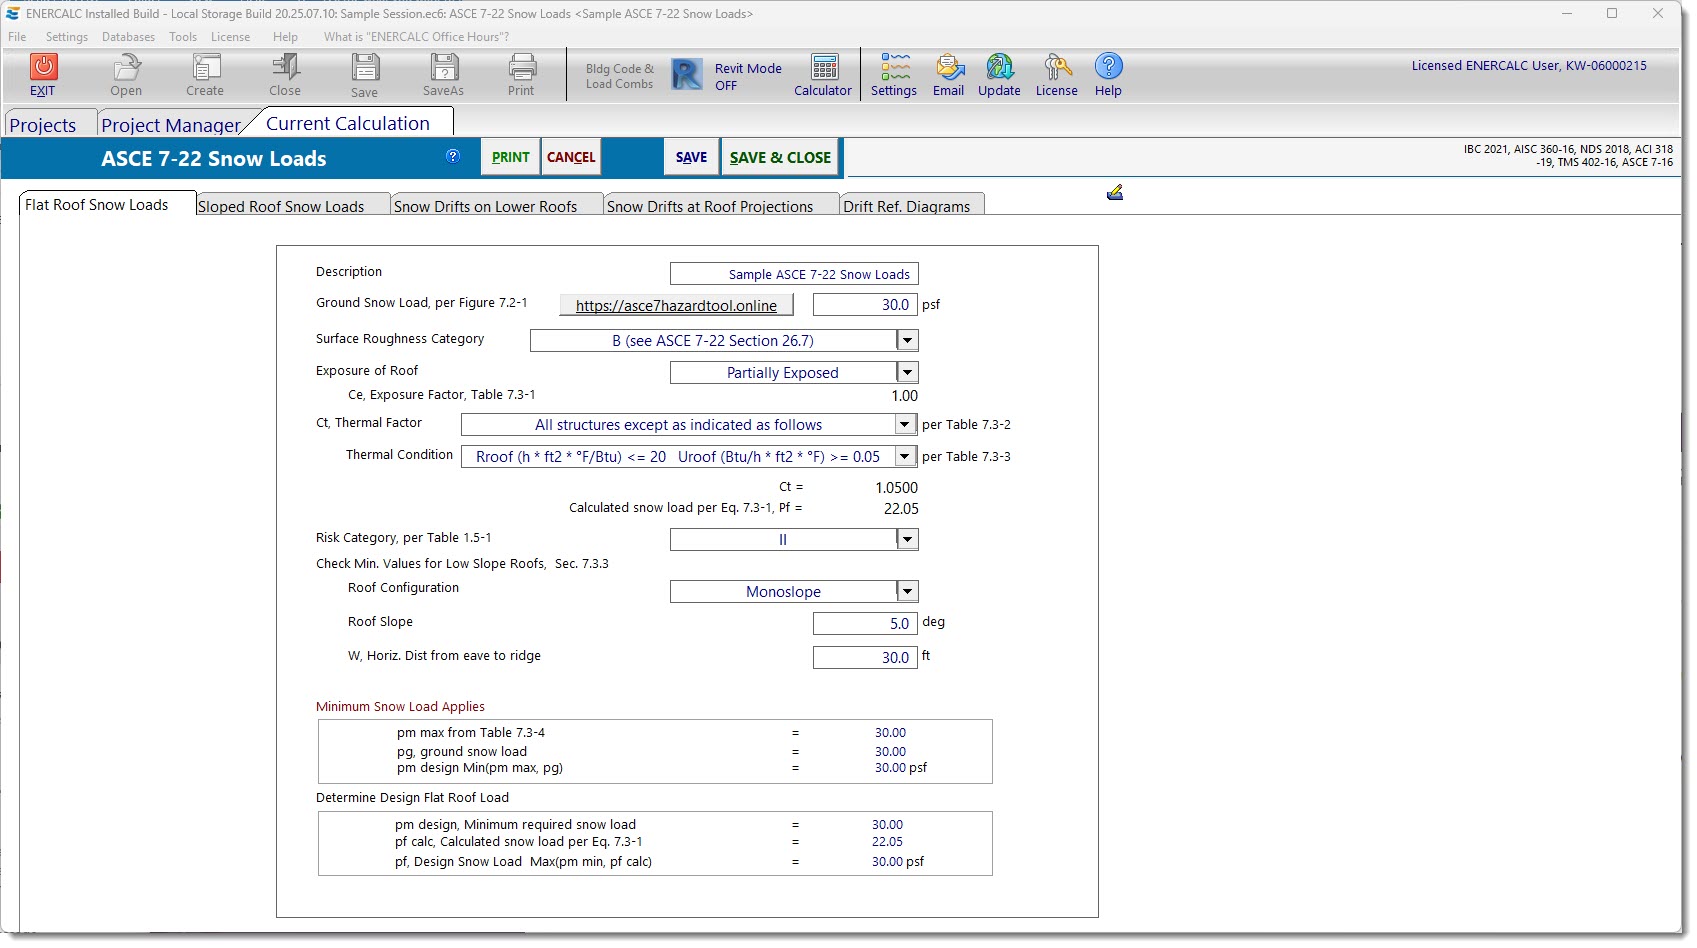This screenshot has height=948, width=1697.
Task: Click the Roof Slope input field
Action: [865, 624]
